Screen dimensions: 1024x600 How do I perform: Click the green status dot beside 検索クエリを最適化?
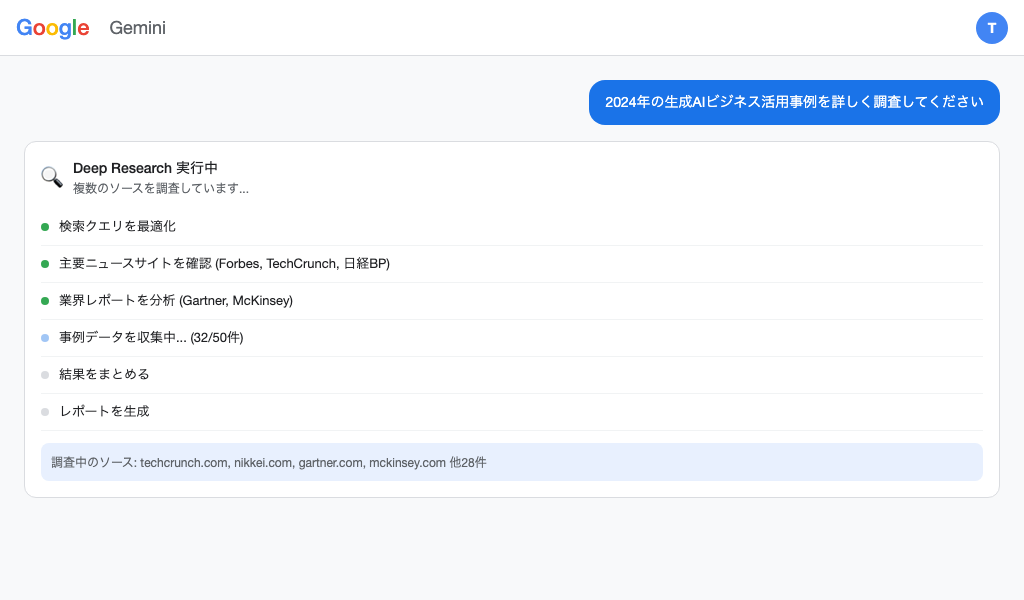point(44,226)
